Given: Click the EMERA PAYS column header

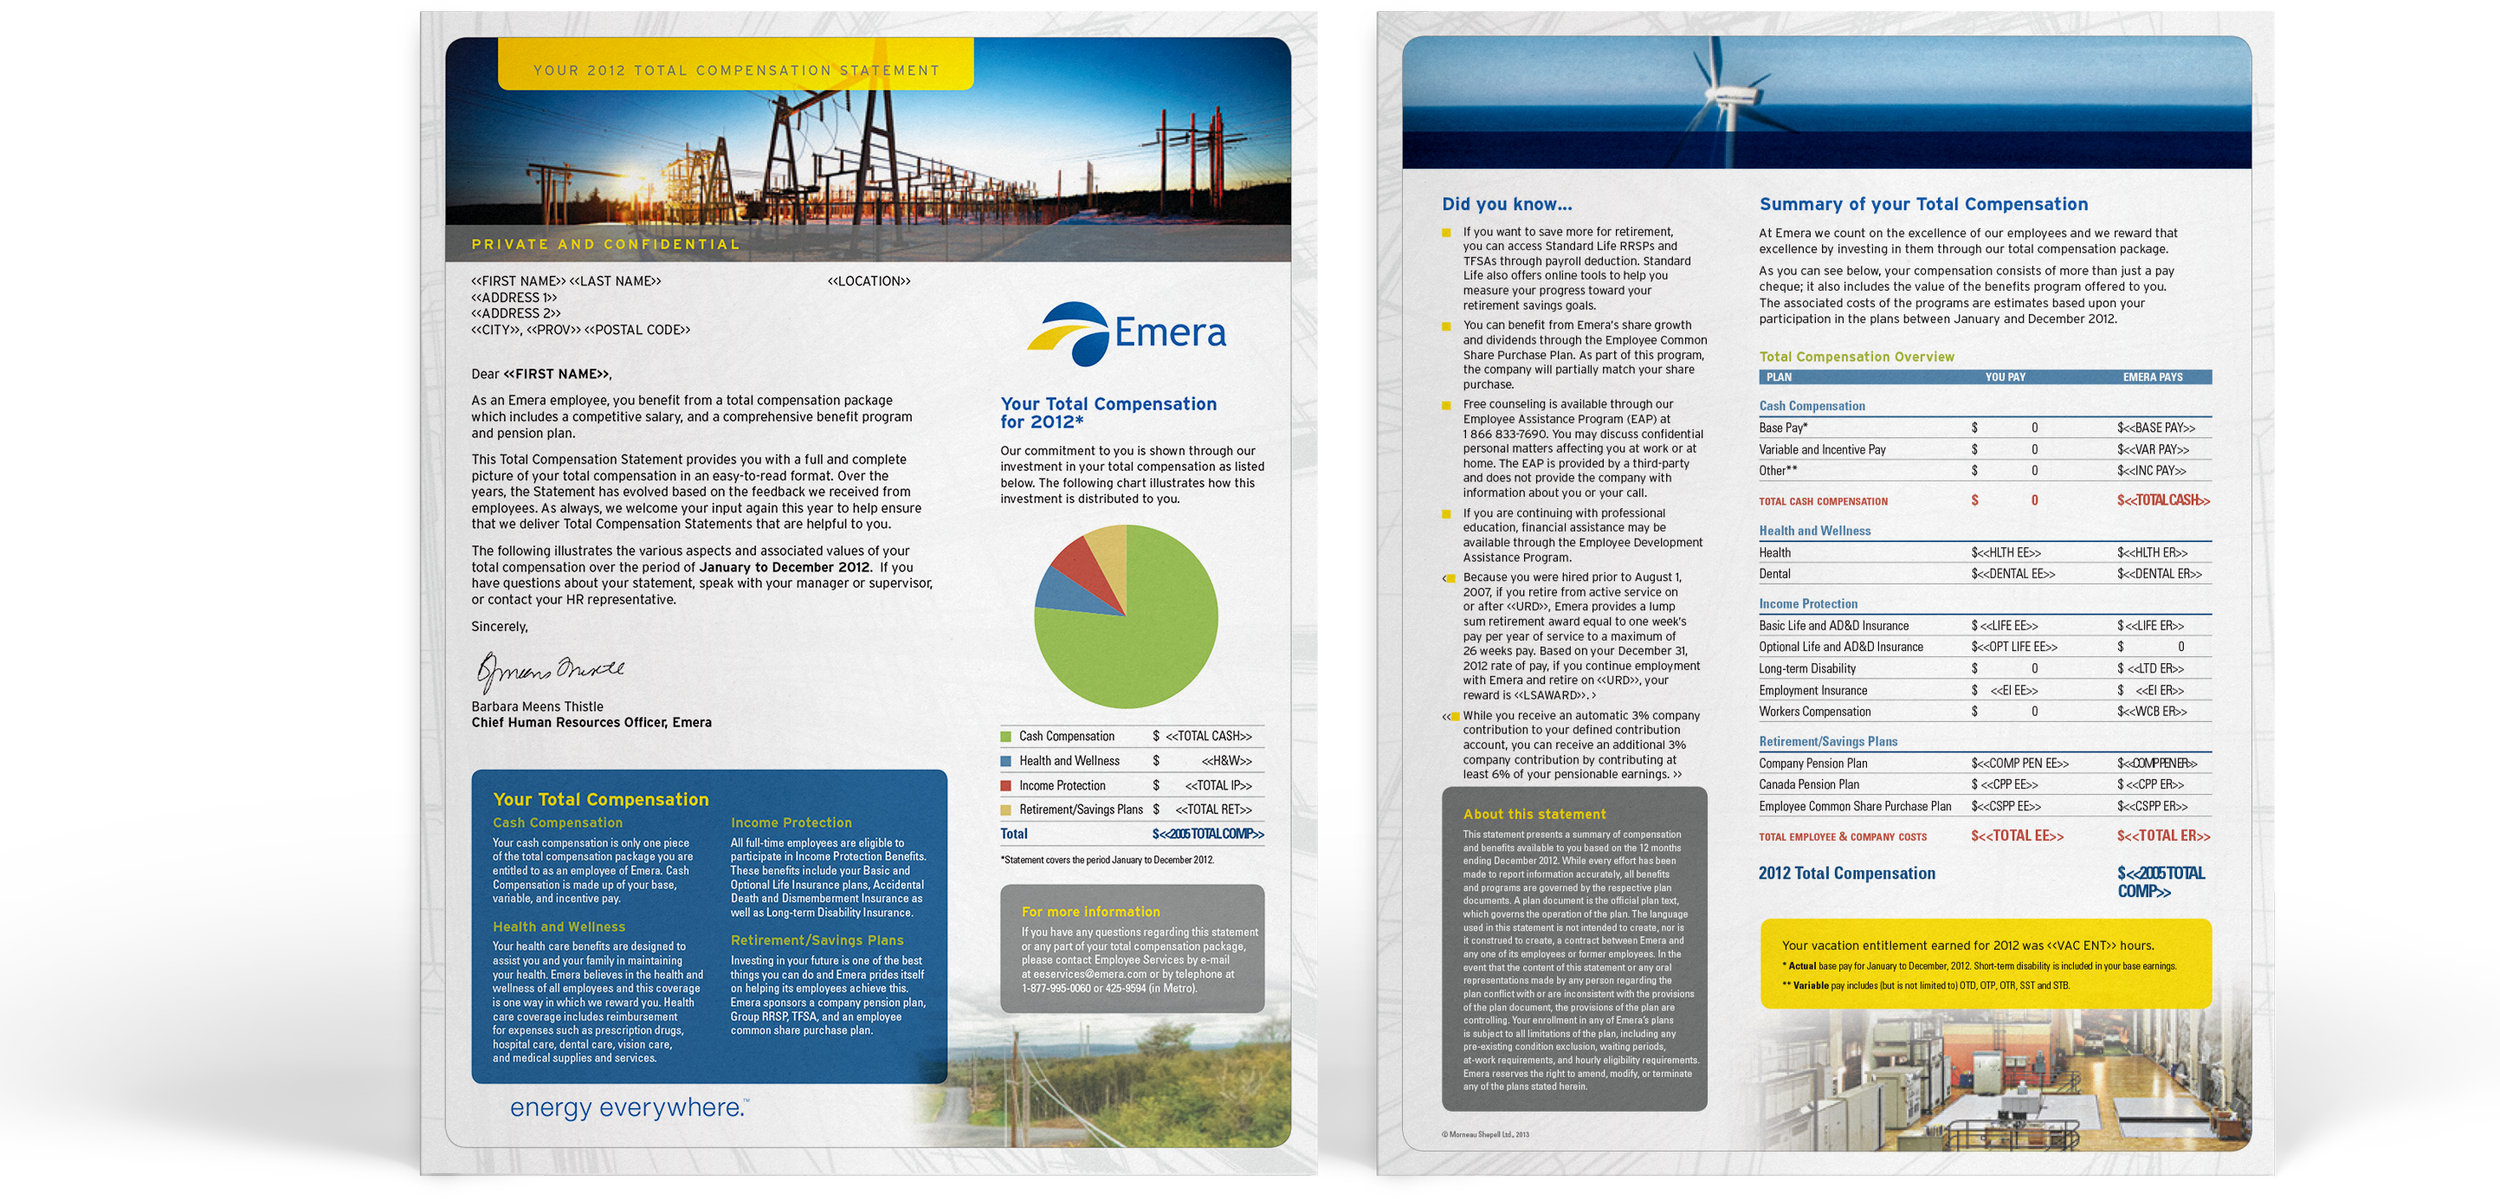Looking at the screenshot, I should tap(2152, 377).
